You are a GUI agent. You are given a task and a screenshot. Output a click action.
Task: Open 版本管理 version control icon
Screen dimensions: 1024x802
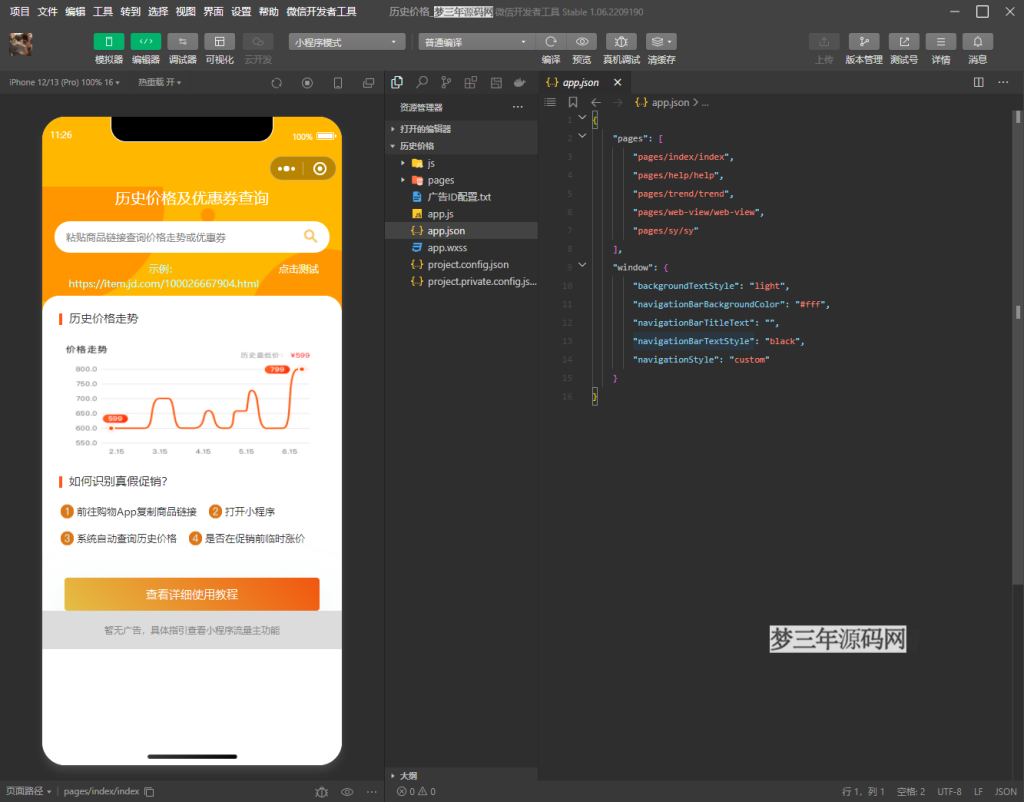click(x=863, y=42)
